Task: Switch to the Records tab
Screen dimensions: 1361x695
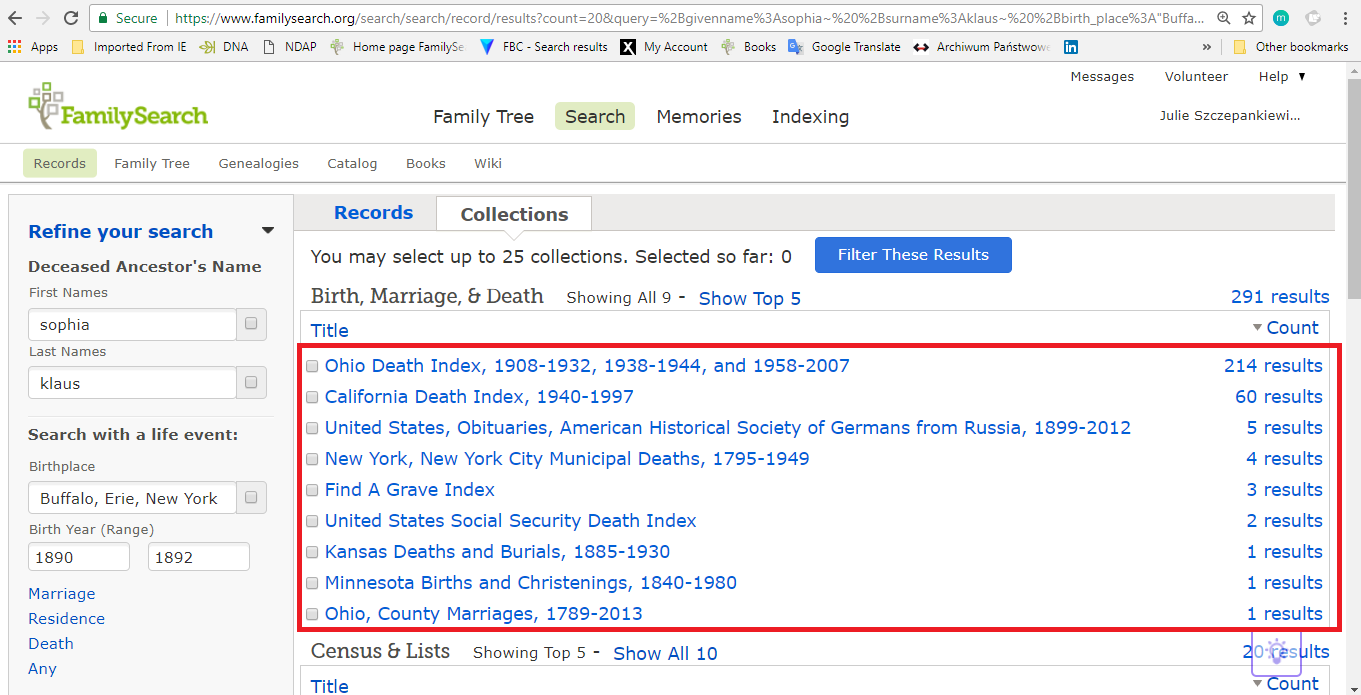Action: (373, 213)
